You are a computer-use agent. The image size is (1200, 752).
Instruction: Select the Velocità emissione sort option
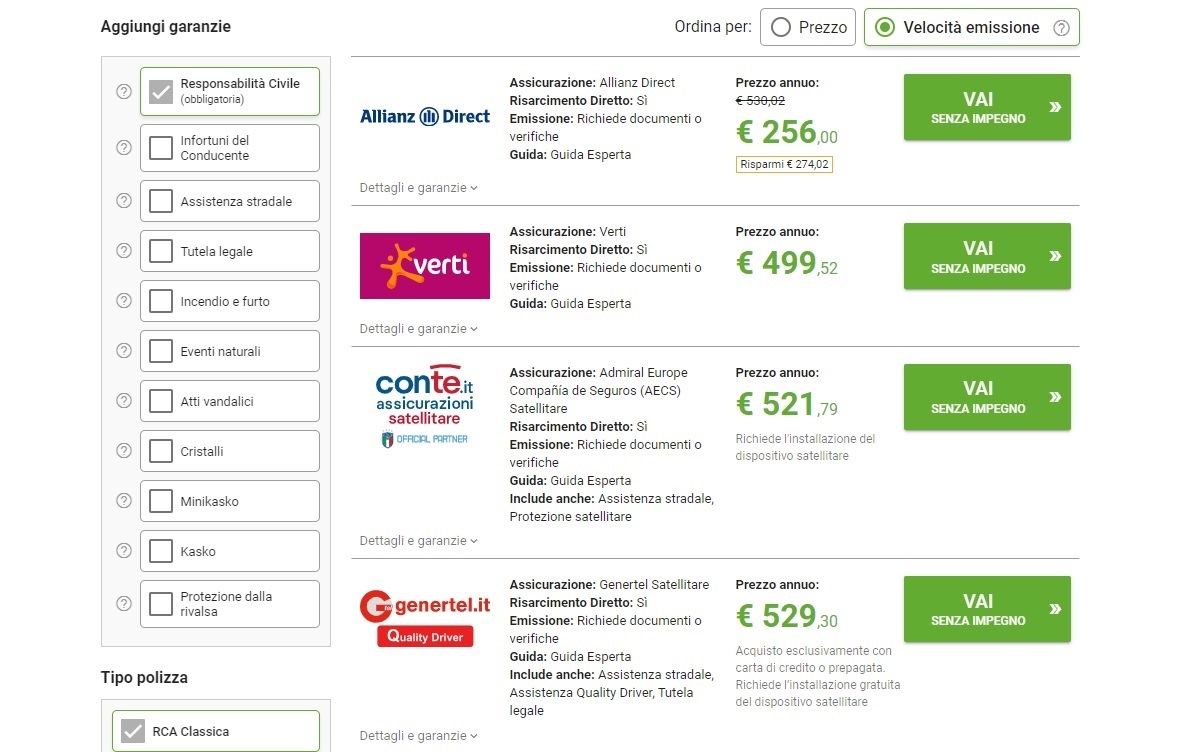(885, 28)
